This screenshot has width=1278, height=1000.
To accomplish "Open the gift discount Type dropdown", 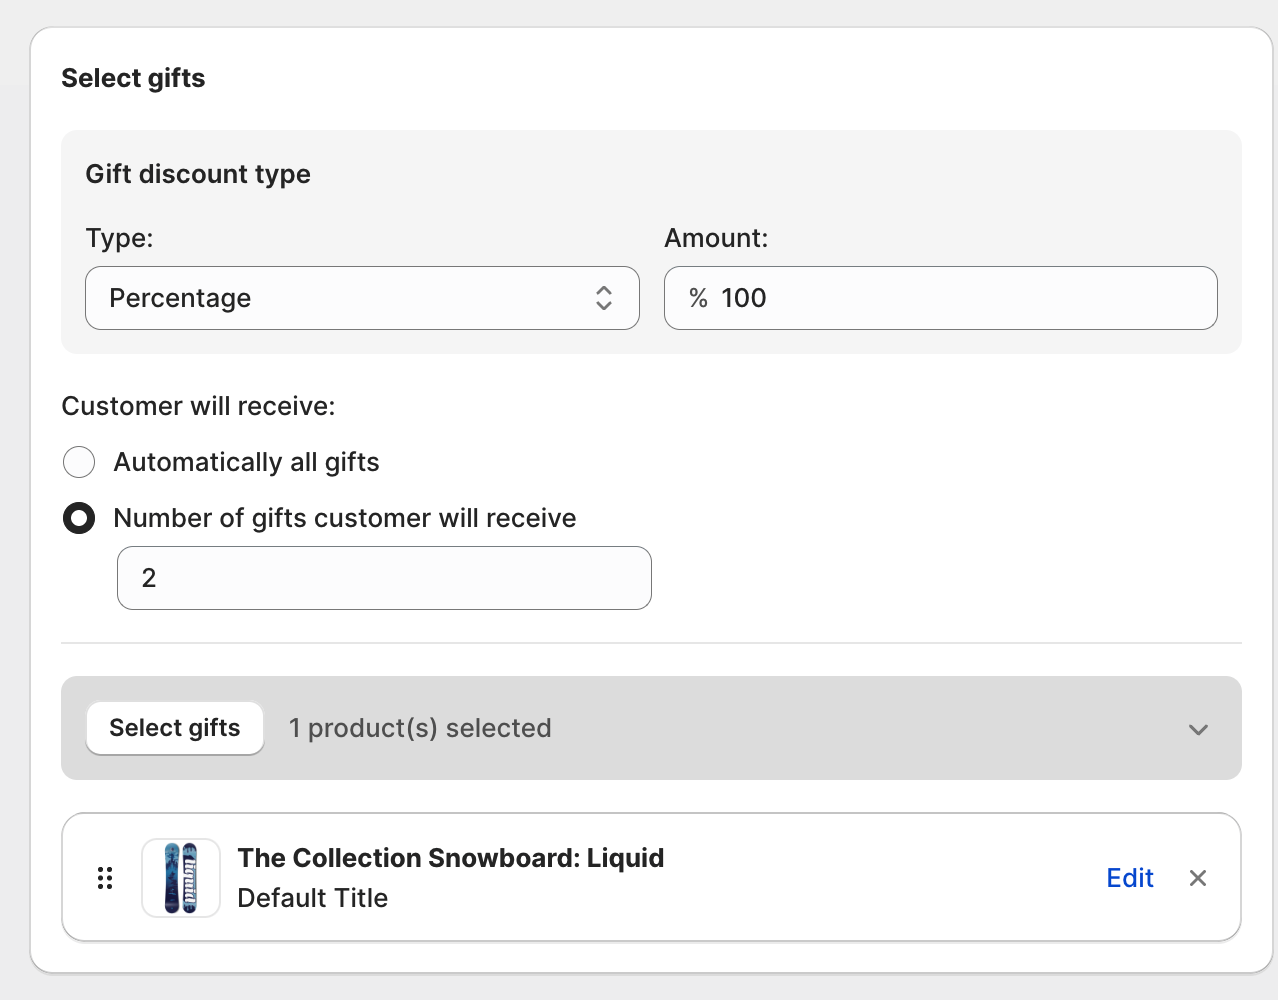I will 362,298.
